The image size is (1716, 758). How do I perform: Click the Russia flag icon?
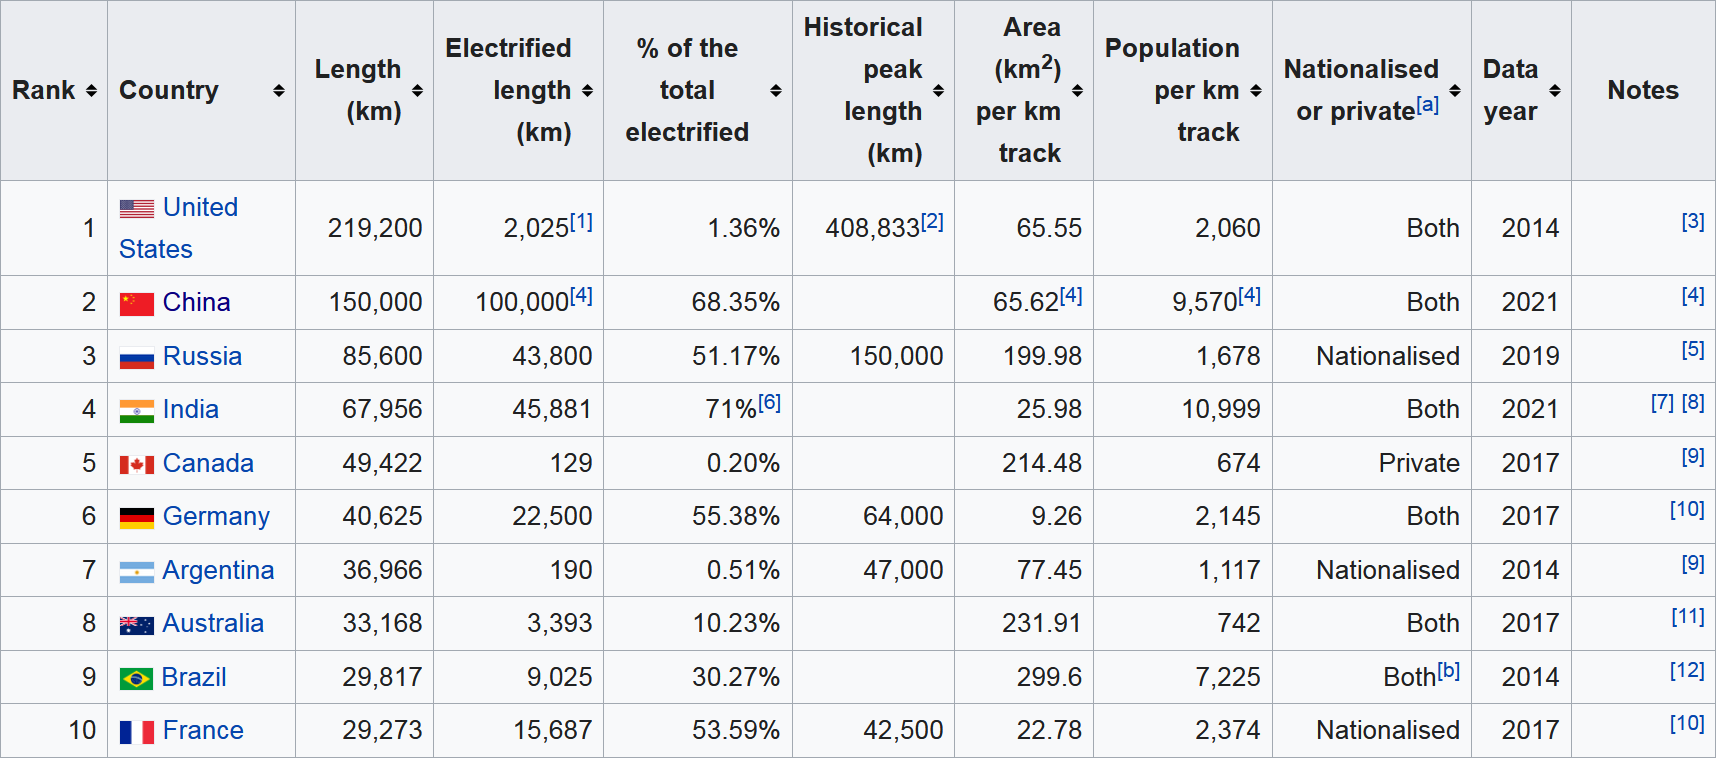click(137, 357)
